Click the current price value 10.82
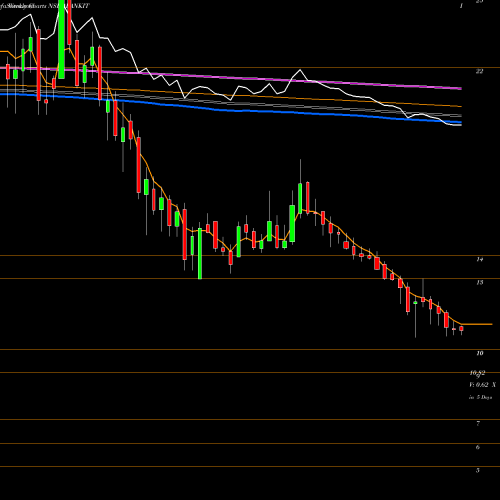The height and width of the screenshot is (500, 500). [477, 373]
